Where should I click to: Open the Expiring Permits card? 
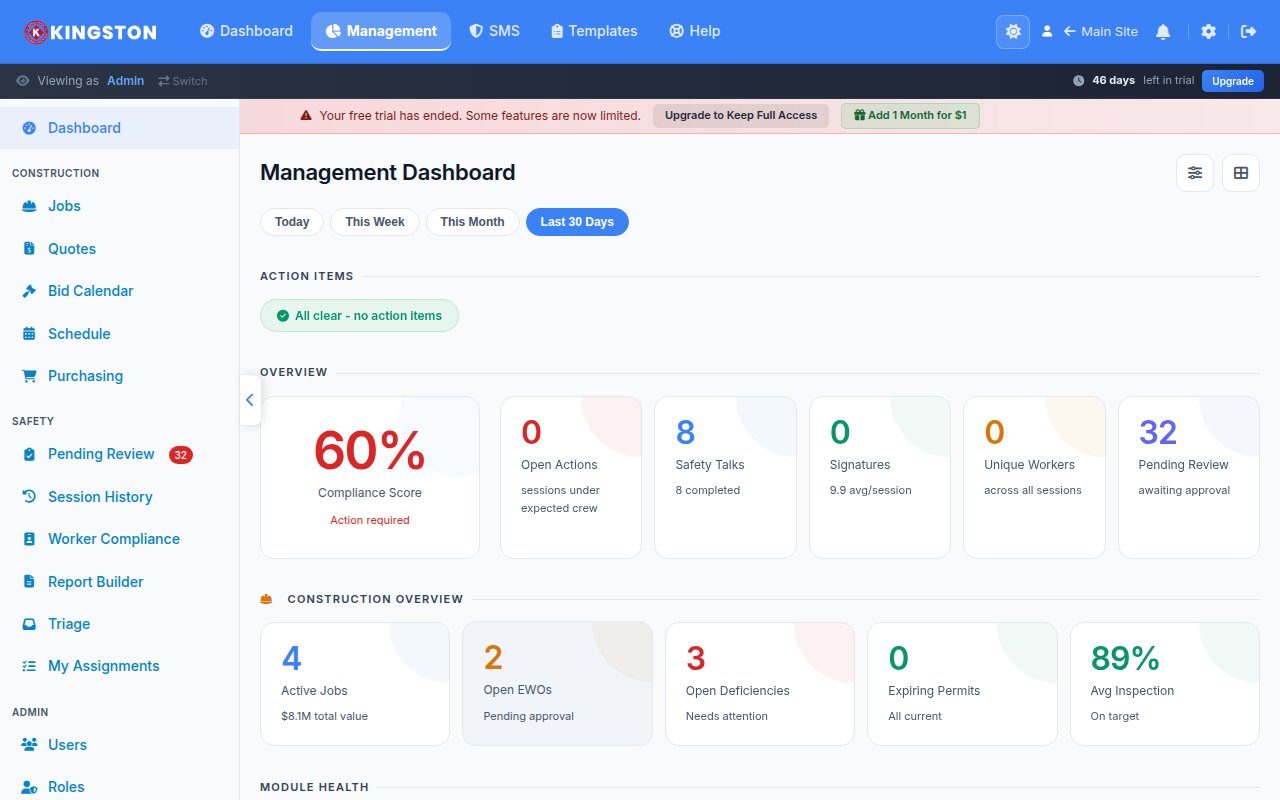tap(962, 684)
